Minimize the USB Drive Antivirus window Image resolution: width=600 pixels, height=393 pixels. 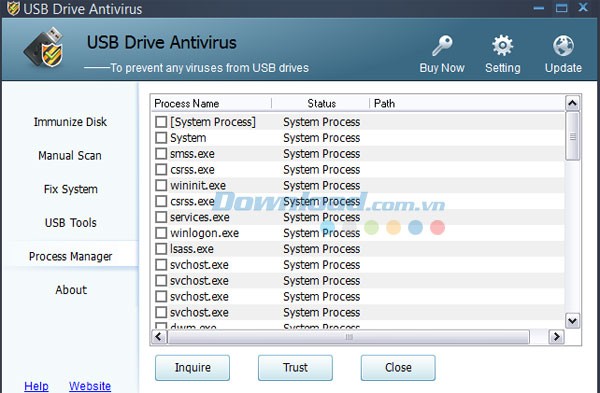pos(539,8)
